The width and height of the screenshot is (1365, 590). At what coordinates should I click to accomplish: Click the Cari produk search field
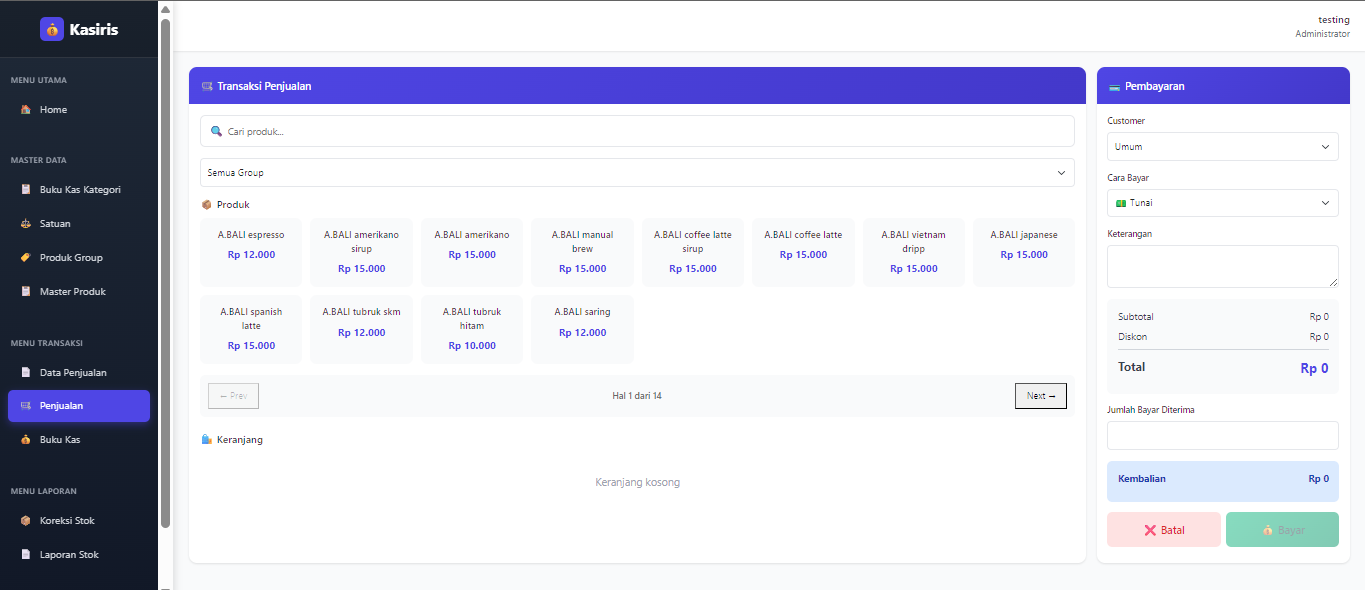click(x=637, y=131)
